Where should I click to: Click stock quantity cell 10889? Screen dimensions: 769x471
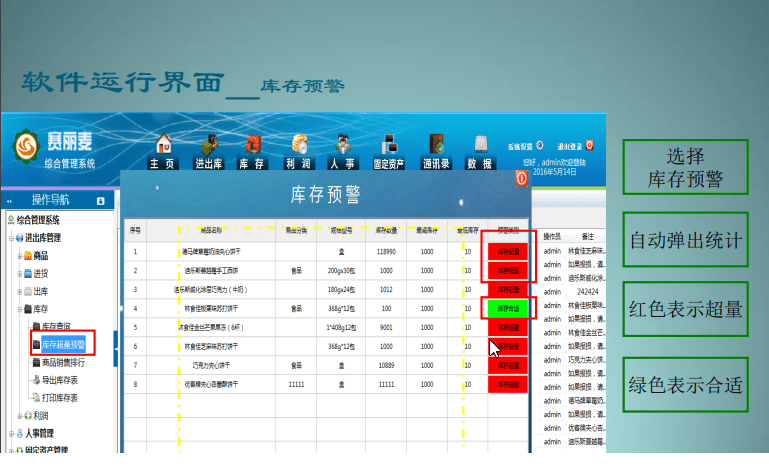386,366
